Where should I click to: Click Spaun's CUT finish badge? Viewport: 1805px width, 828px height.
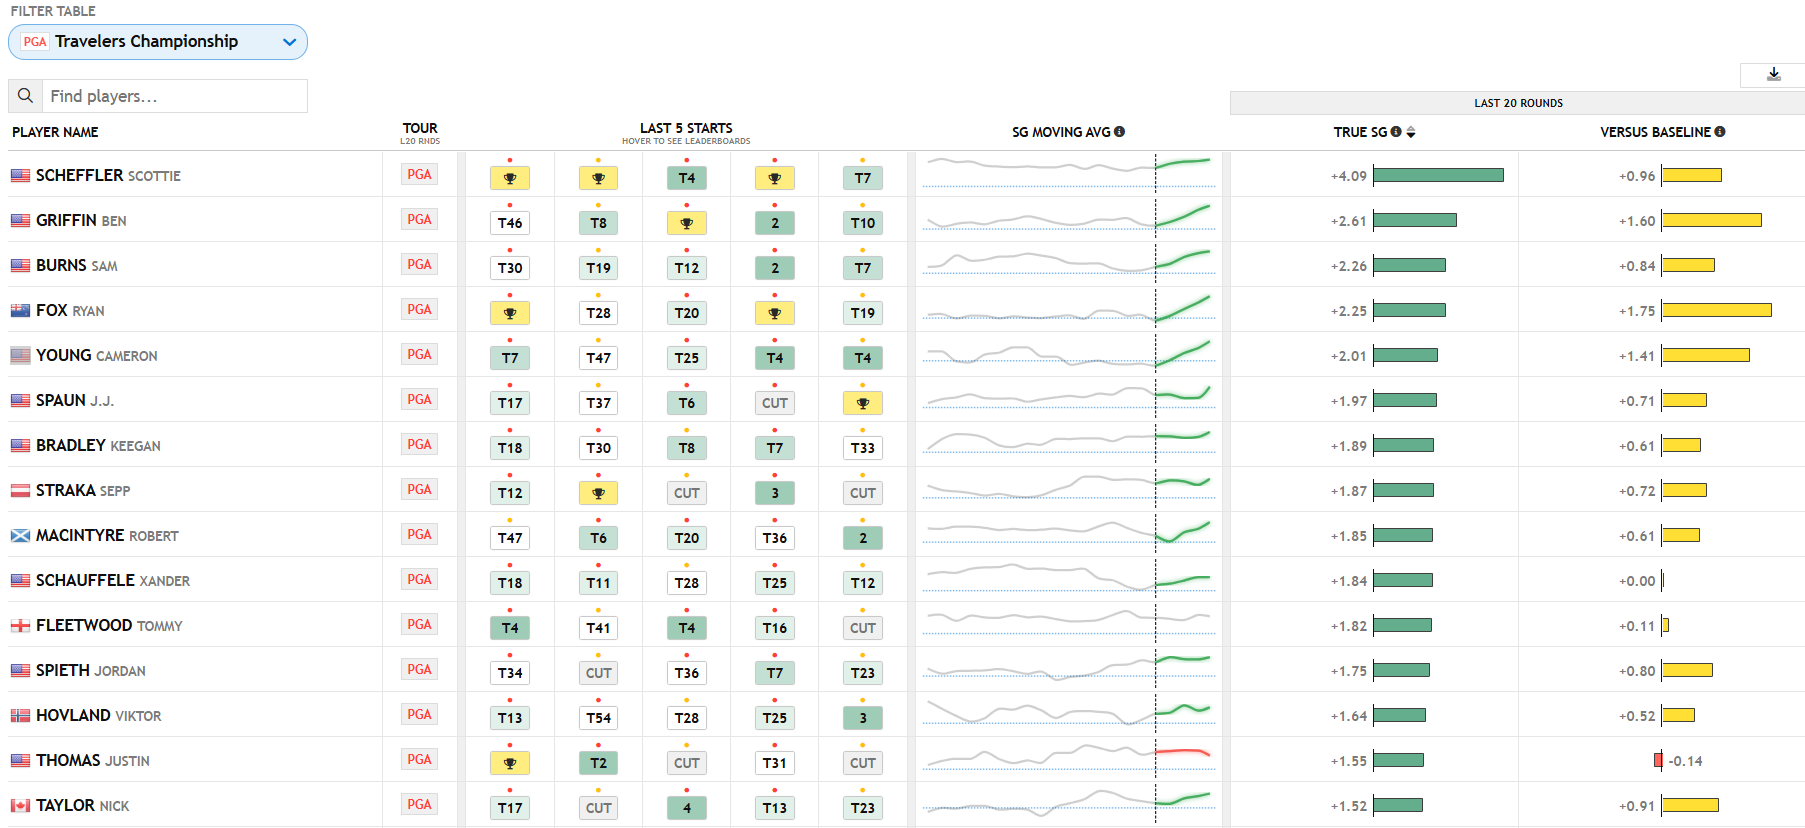click(775, 403)
